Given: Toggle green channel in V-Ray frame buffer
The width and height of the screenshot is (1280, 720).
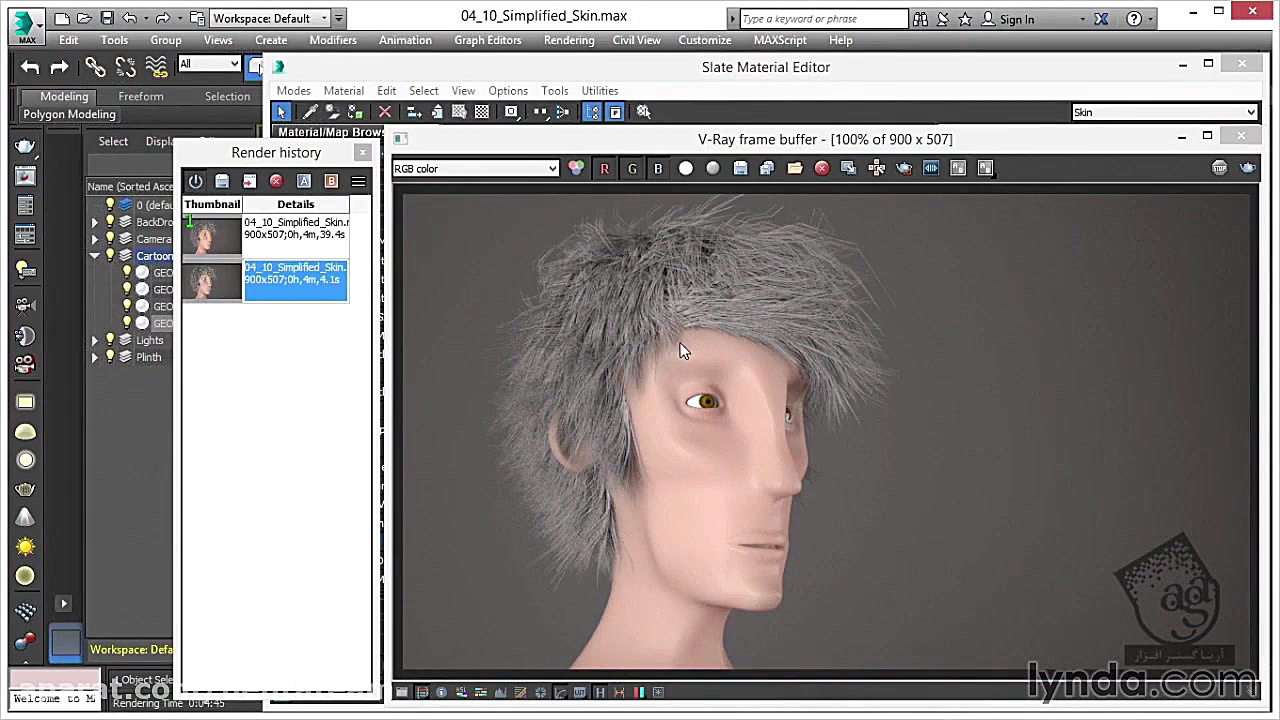Looking at the screenshot, I should tap(632, 169).
